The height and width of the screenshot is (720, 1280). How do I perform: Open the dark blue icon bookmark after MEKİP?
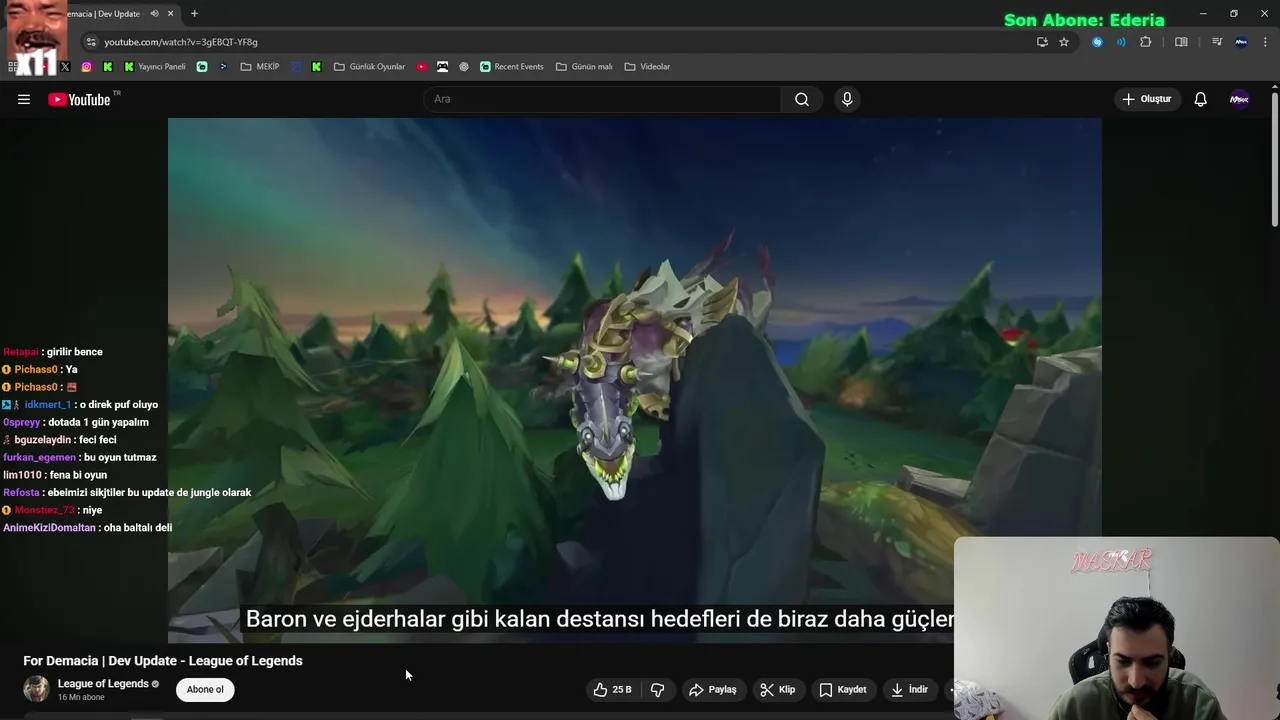pyautogui.click(x=296, y=67)
